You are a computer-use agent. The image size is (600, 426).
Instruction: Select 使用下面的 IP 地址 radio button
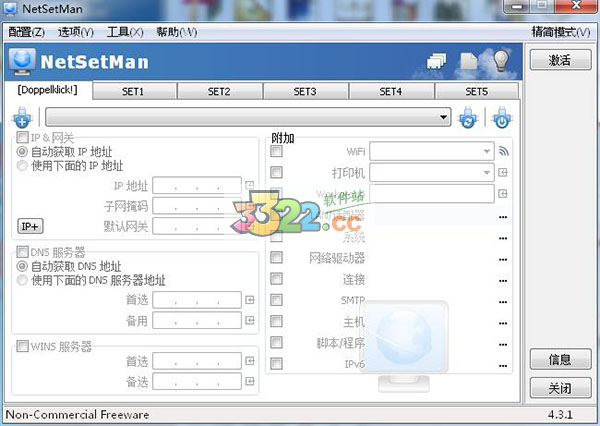pyautogui.click(x=23, y=166)
